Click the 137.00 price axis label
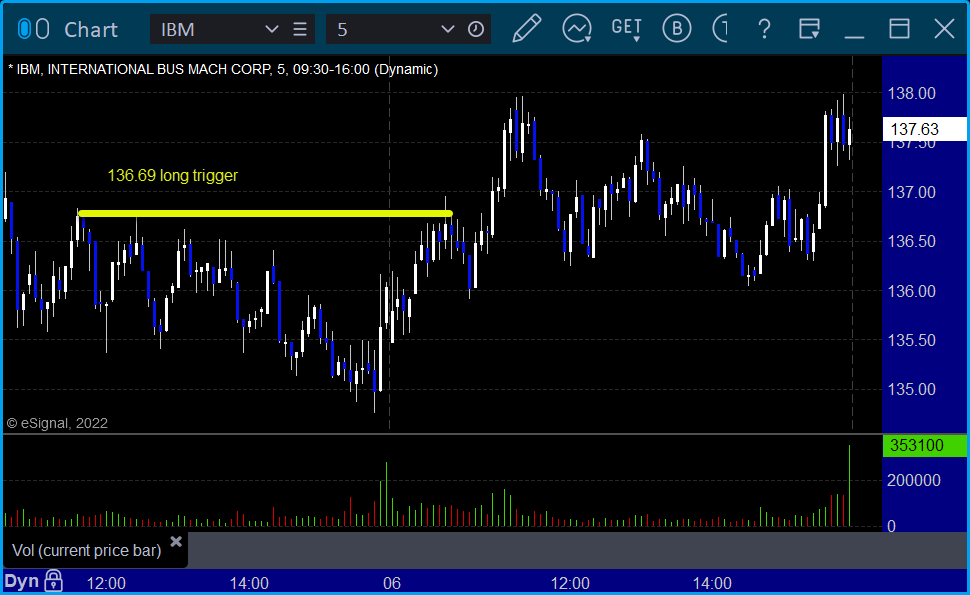The image size is (970, 595). click(x=912, y=192)
